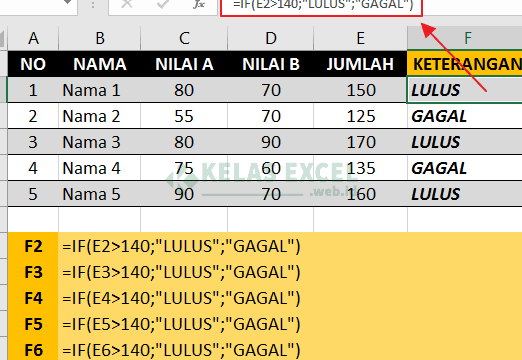Click the NILAI B header cell
522x360 pixels.
click(271, 64)
